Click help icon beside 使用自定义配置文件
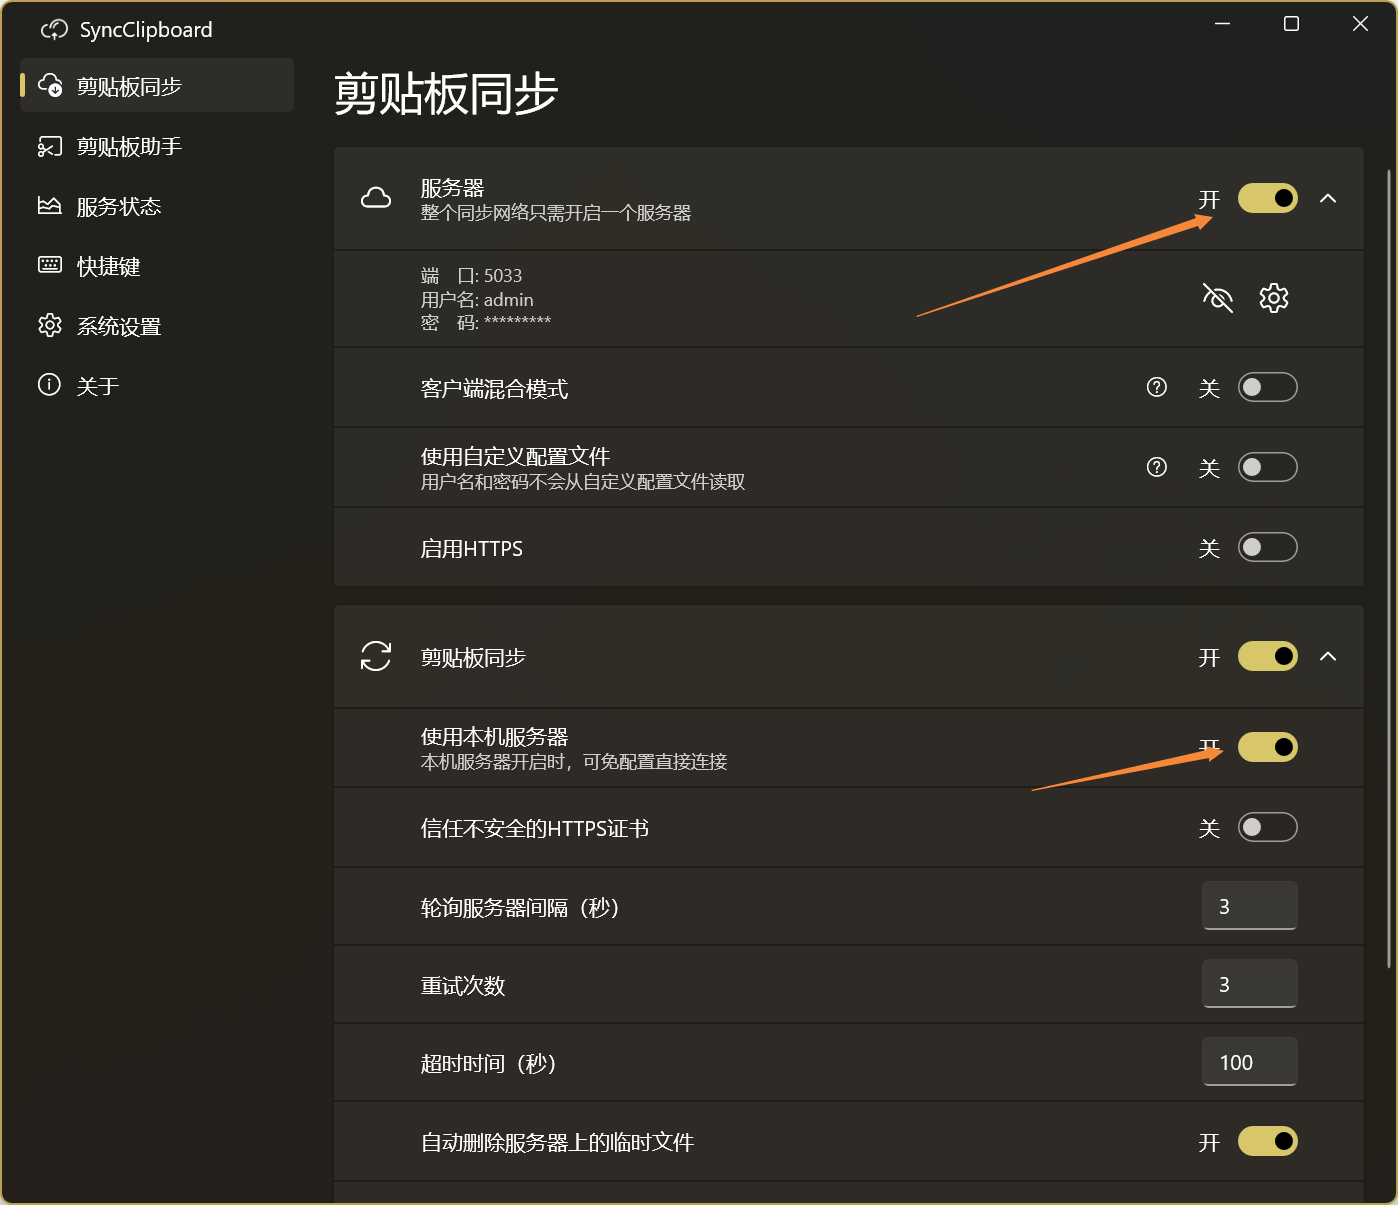Viewport: 1398px width, 1205px height. coord(1156,467)
